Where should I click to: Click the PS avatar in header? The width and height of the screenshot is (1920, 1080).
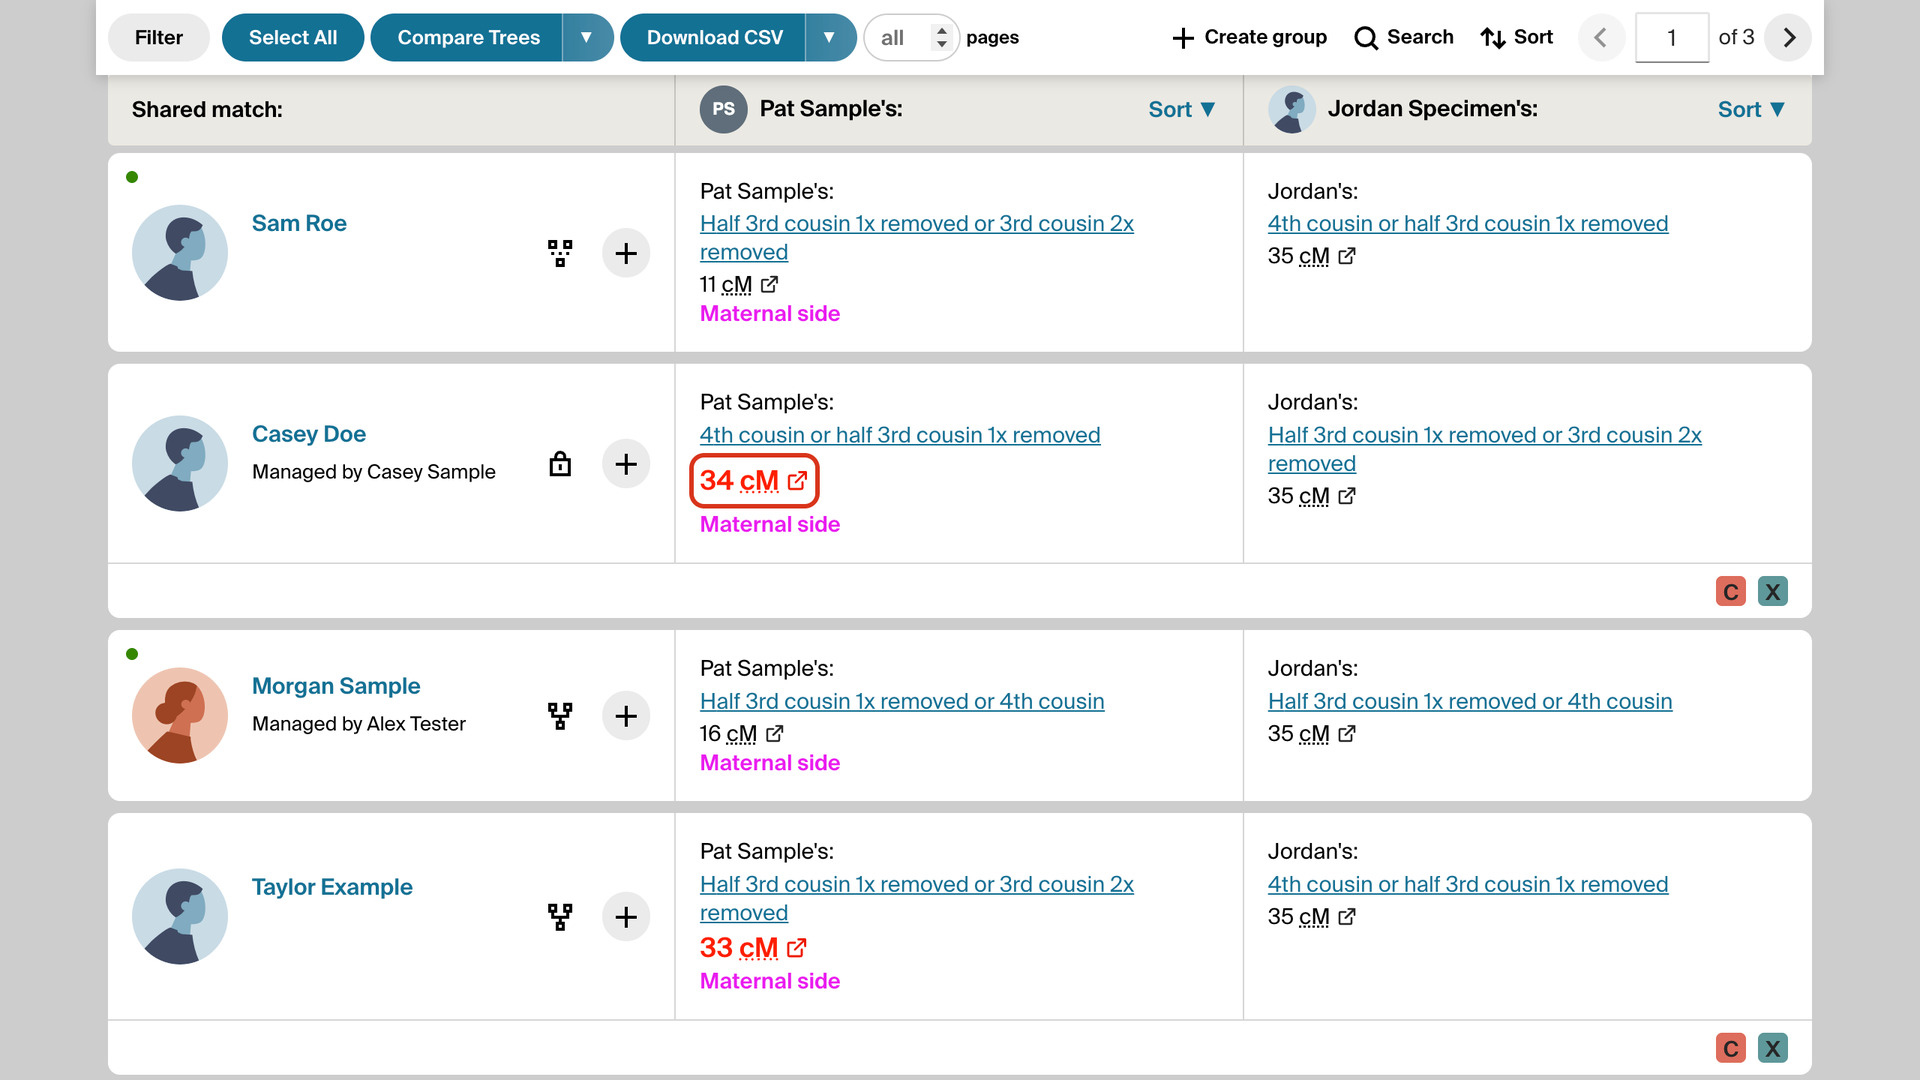pos(724,110)
